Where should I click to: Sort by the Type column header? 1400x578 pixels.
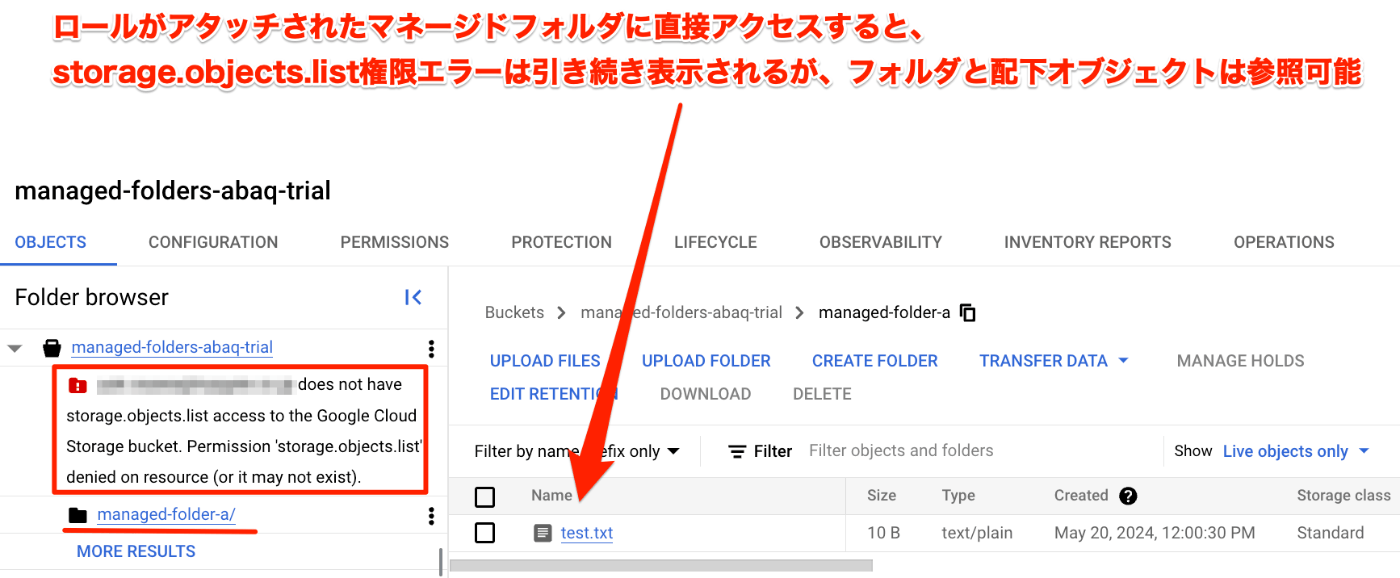(x=958, y=496)
